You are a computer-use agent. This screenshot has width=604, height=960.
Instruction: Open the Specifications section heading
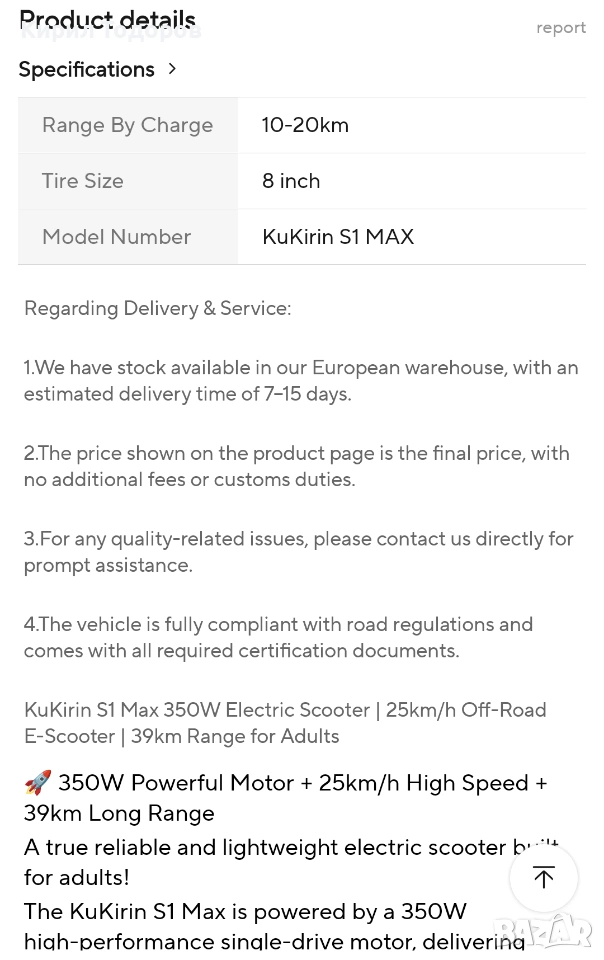[86, 69]
